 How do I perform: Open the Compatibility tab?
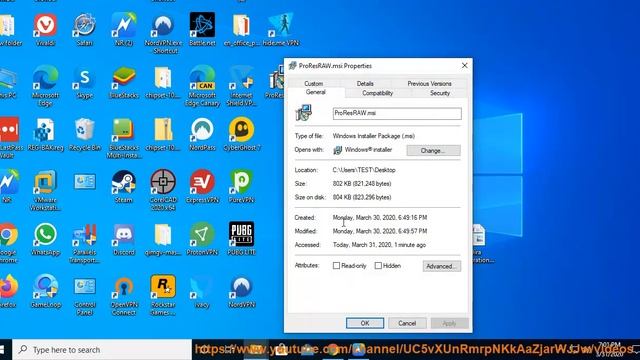click(x=378, y=93)
